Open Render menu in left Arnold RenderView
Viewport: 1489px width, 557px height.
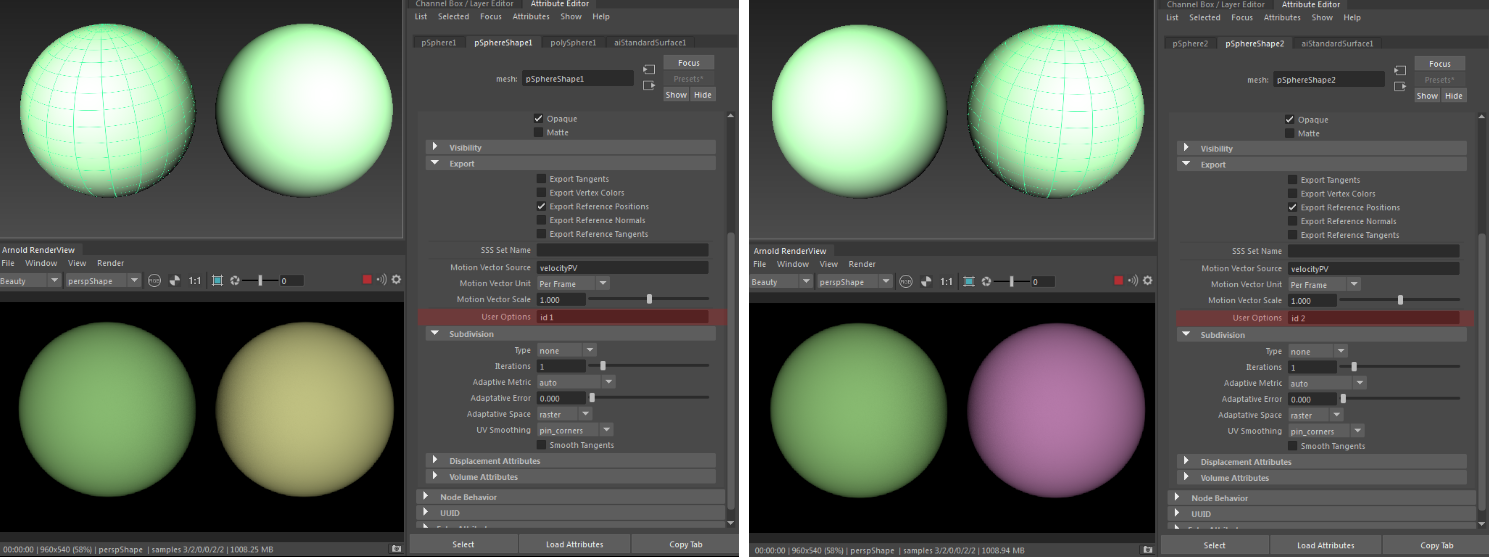click(x=111, y=263)
